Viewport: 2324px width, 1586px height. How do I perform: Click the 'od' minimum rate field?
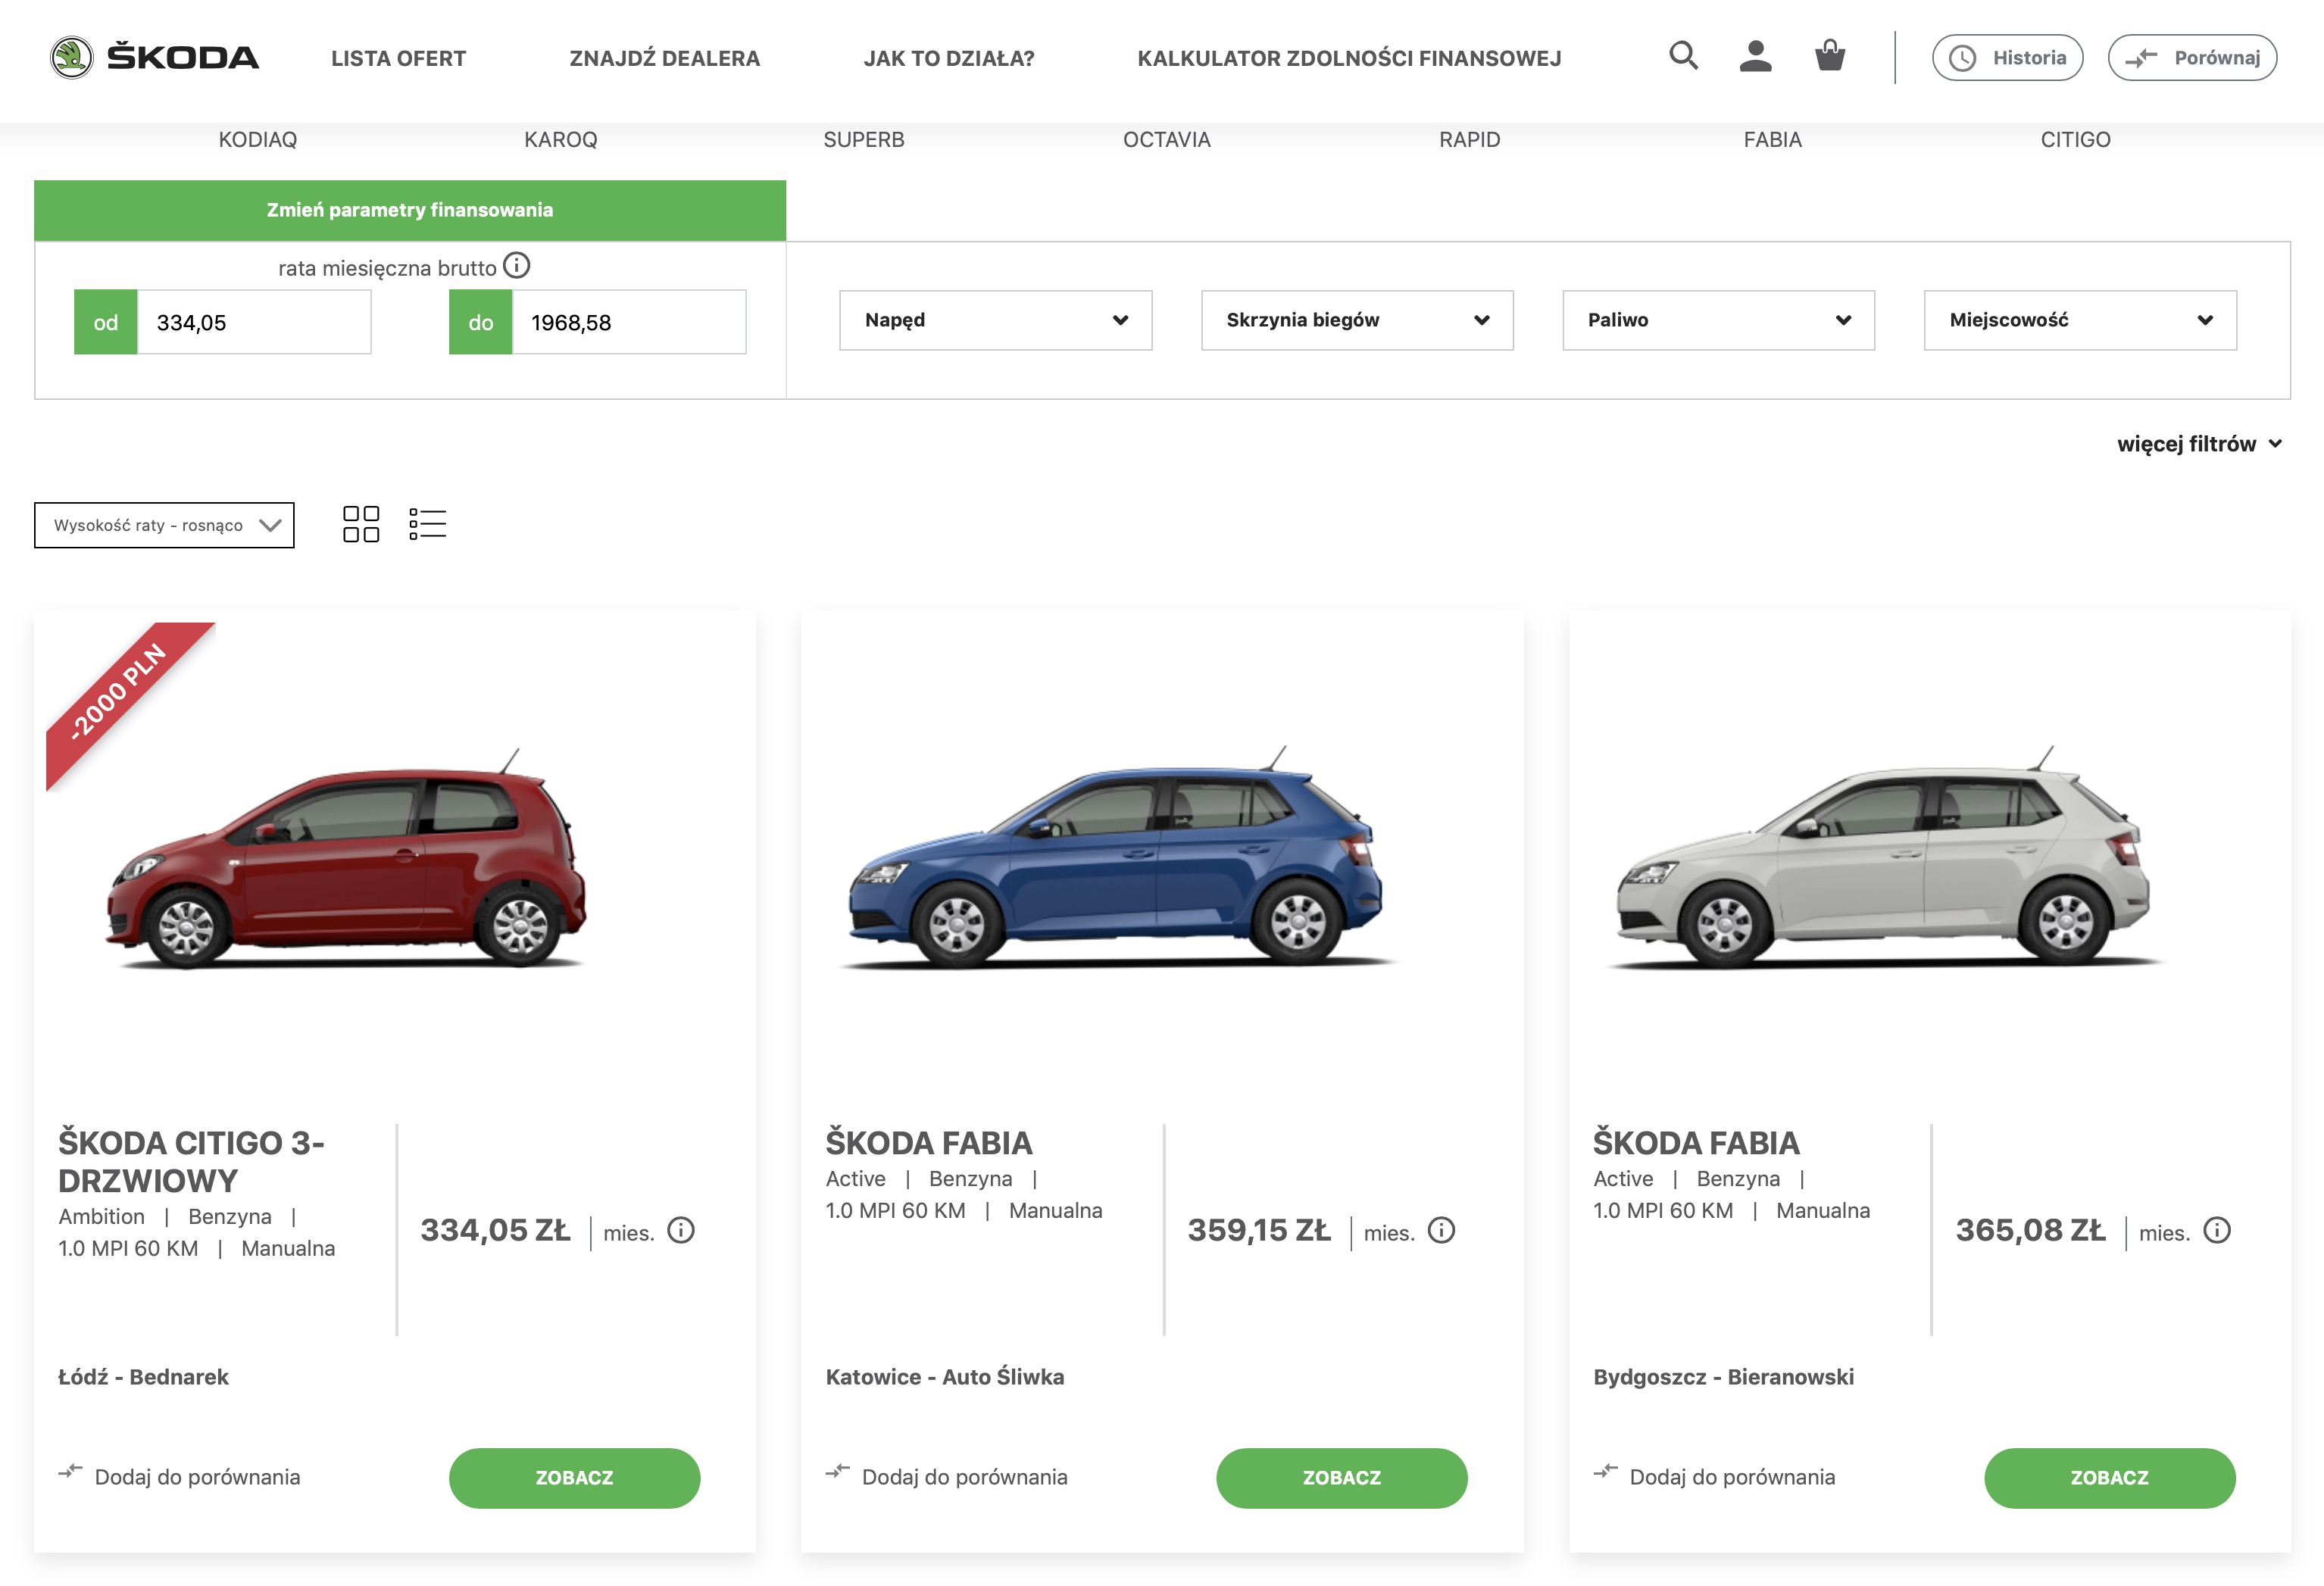(x=254, y=322)
